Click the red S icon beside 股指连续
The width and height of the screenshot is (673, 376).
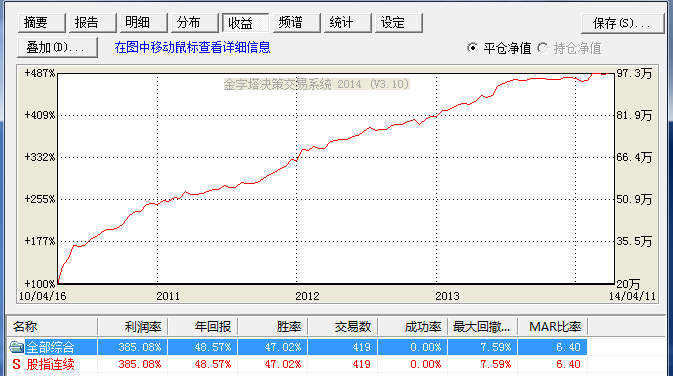pyautogui.click(x=16, y=364)
